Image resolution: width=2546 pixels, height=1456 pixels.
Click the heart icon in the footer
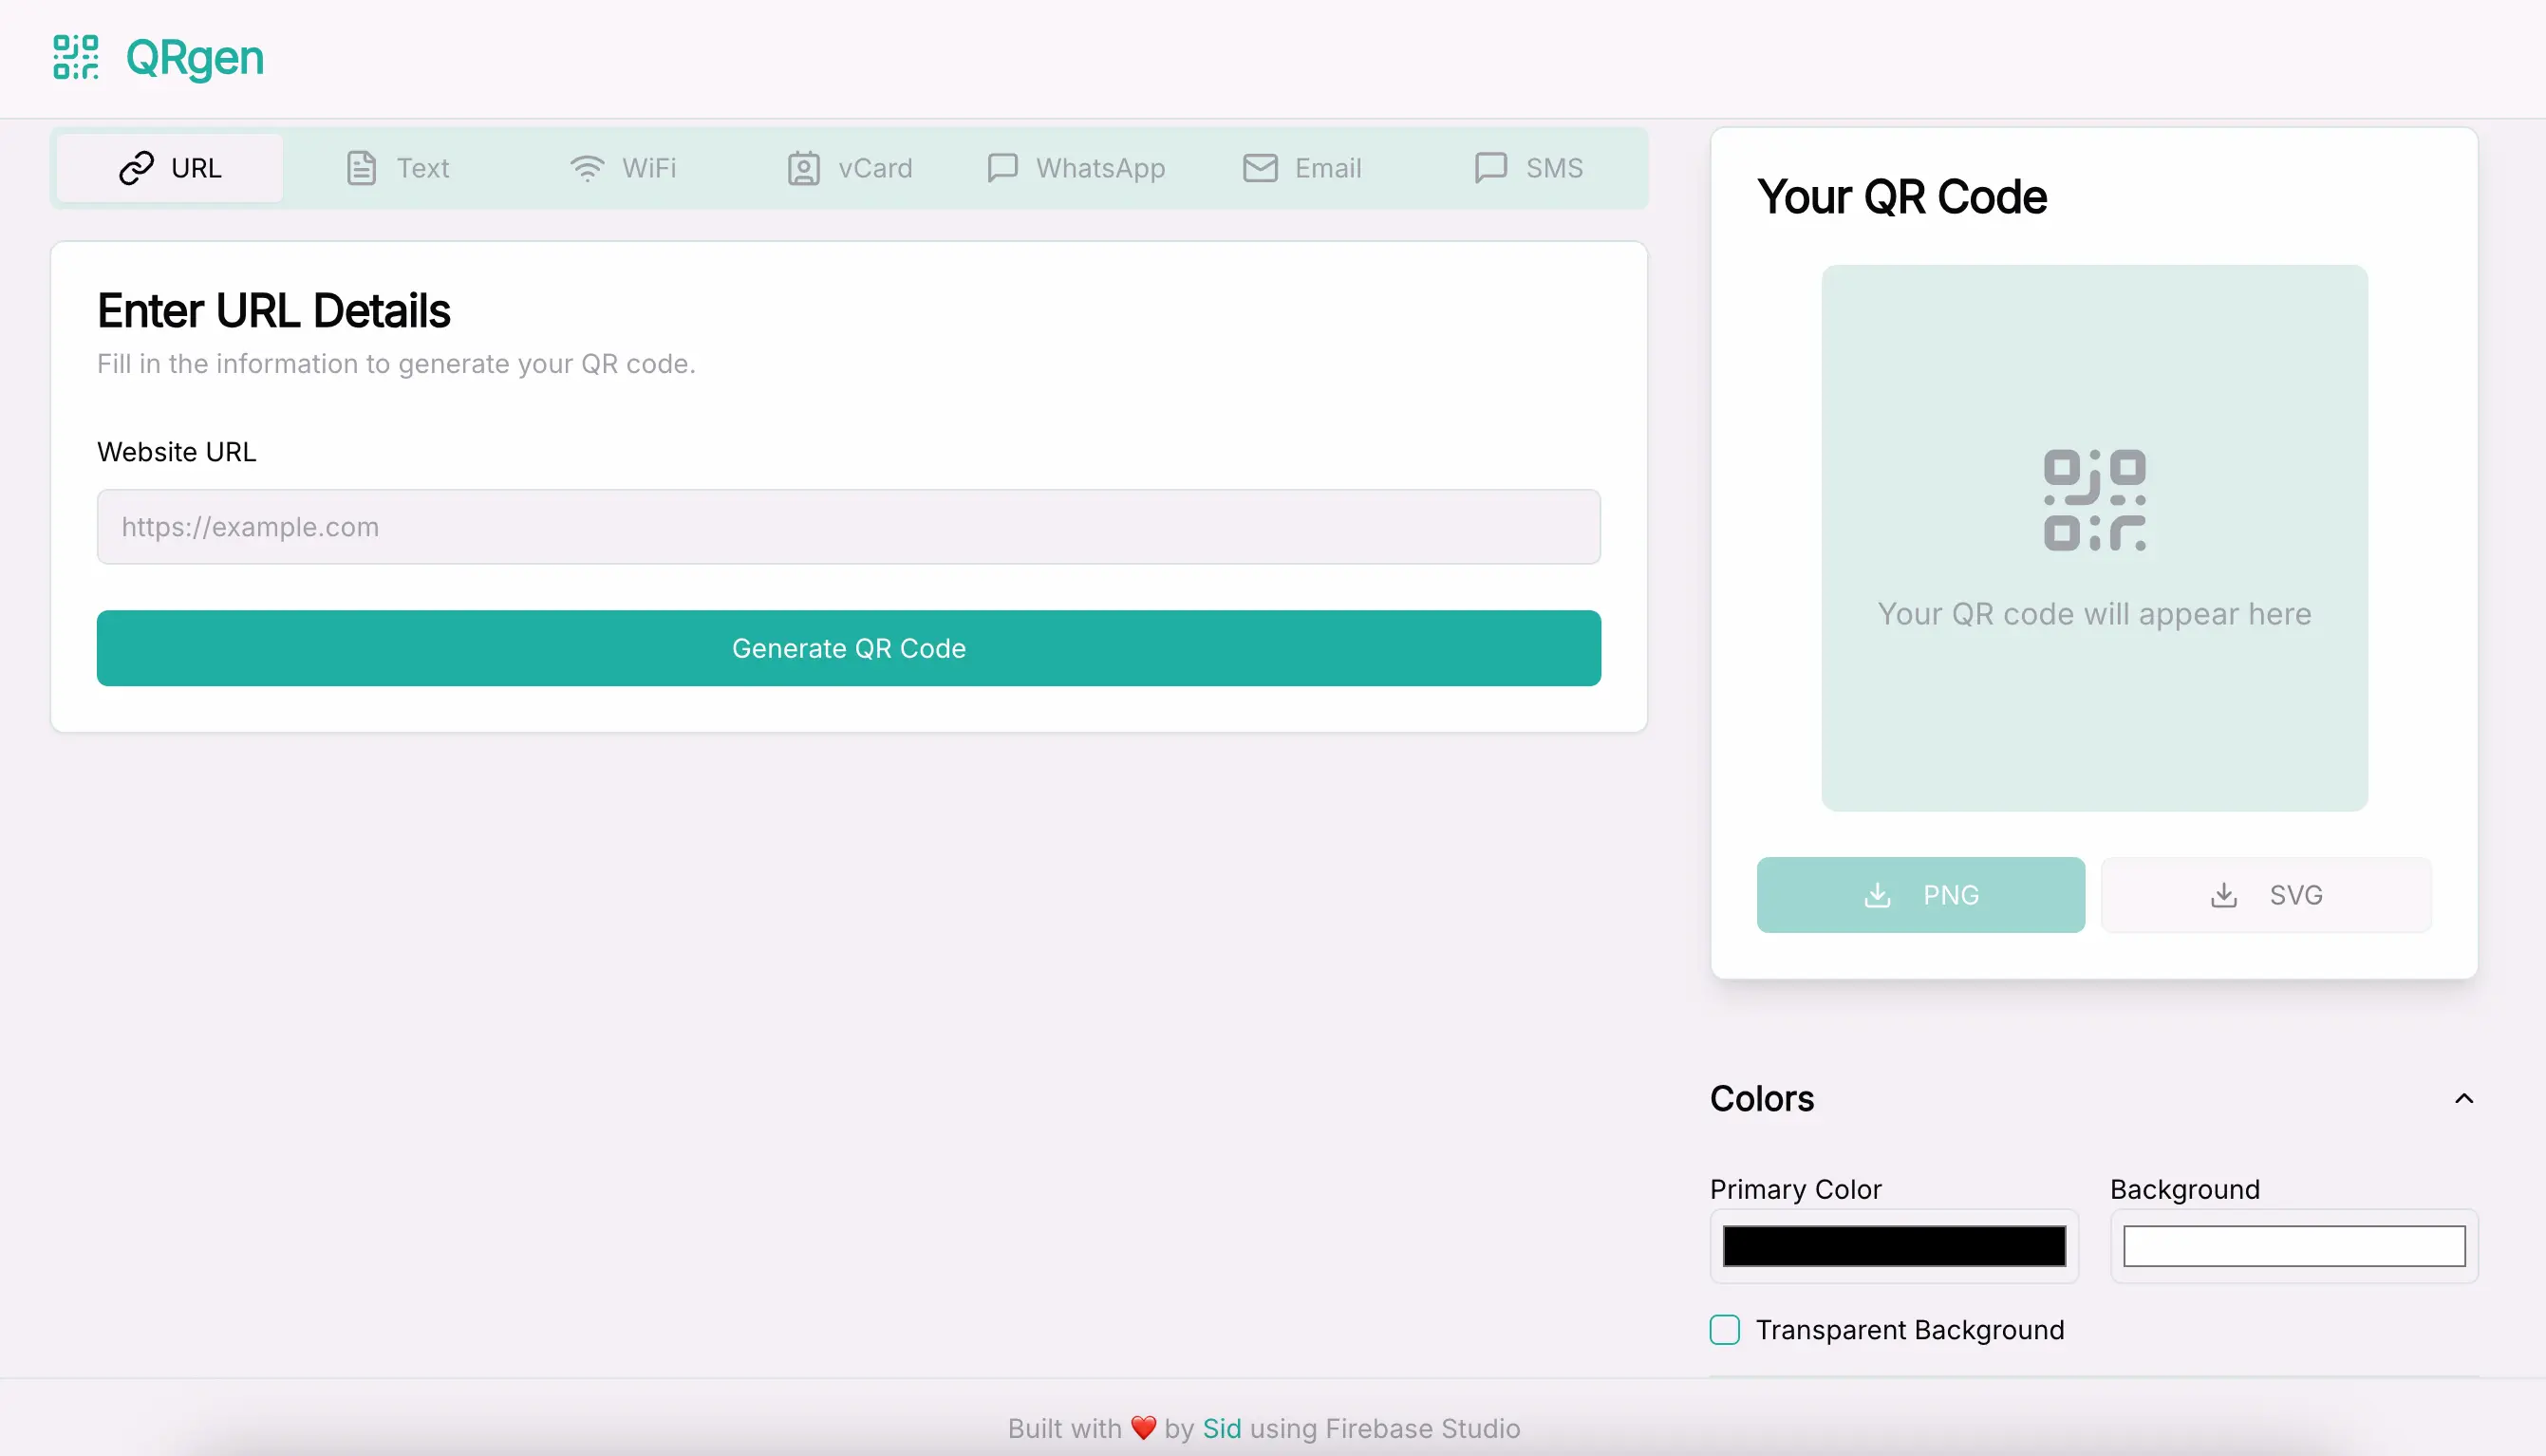[1143, 1428]
